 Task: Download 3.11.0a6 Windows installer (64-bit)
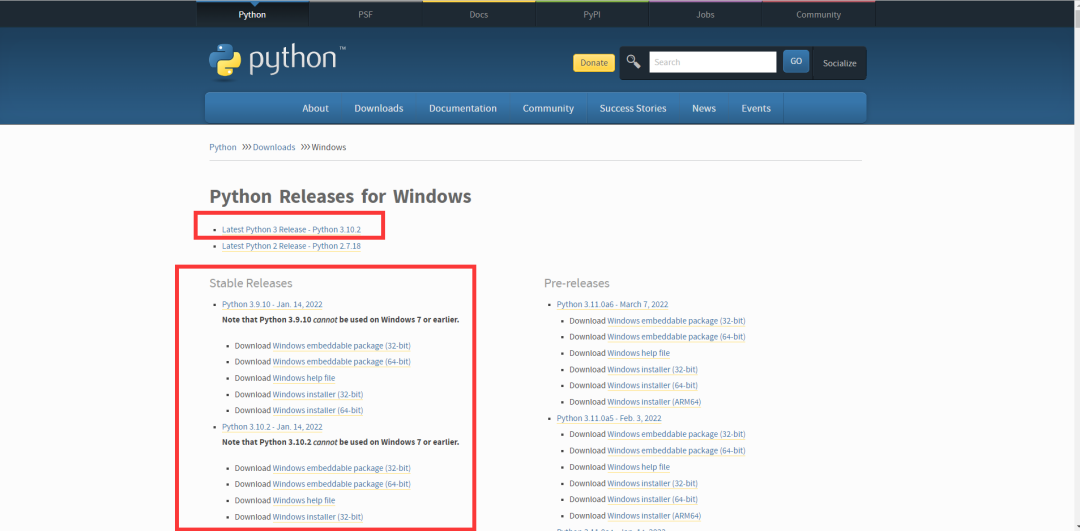pyautogui.click(x=652, y=386)
